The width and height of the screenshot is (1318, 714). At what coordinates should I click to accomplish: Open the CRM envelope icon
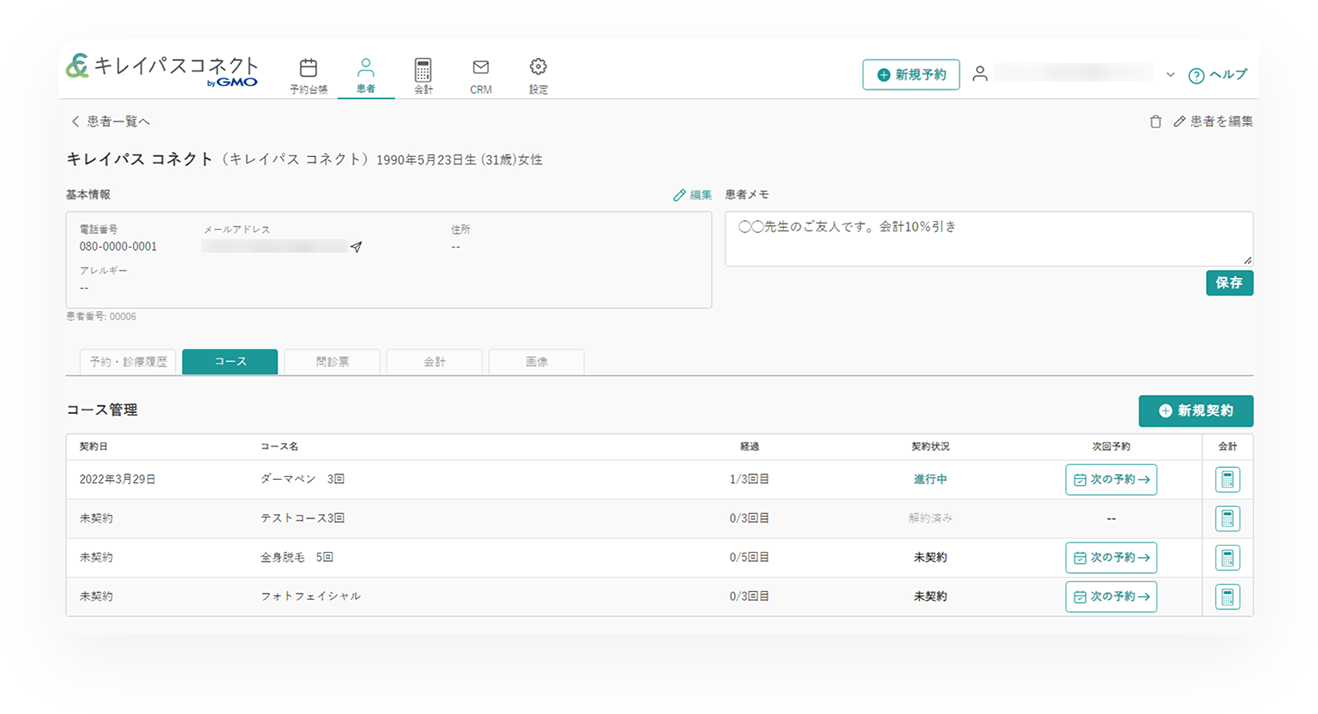click(x=480, y=68)
